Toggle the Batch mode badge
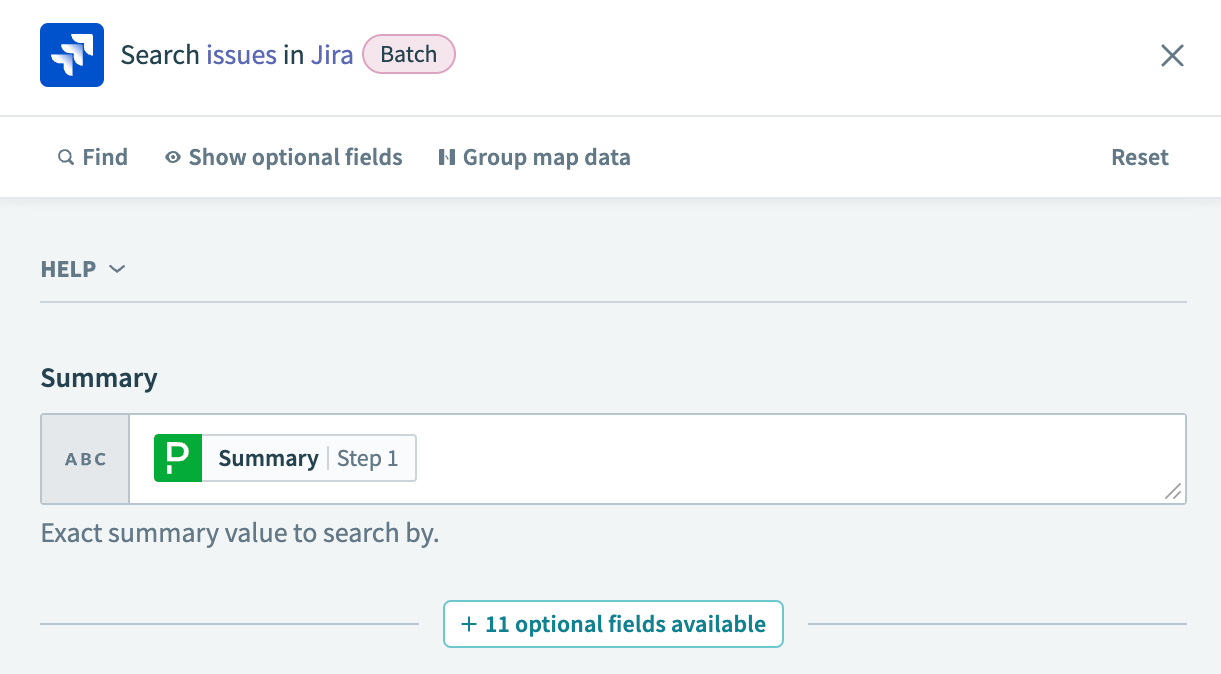Image resolution: width=1221 pixels, height=674 pixels. click(x=408, y=54)
